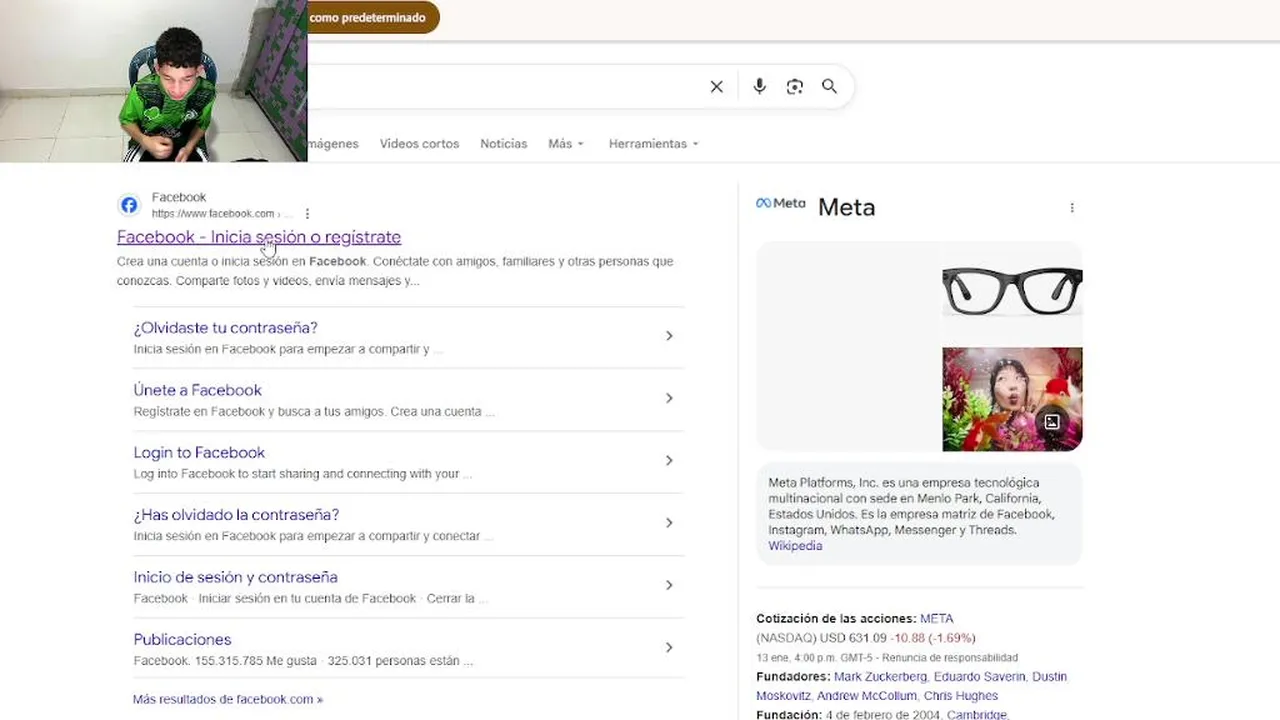Click the Meta logo in the knowledge panel

780,203
